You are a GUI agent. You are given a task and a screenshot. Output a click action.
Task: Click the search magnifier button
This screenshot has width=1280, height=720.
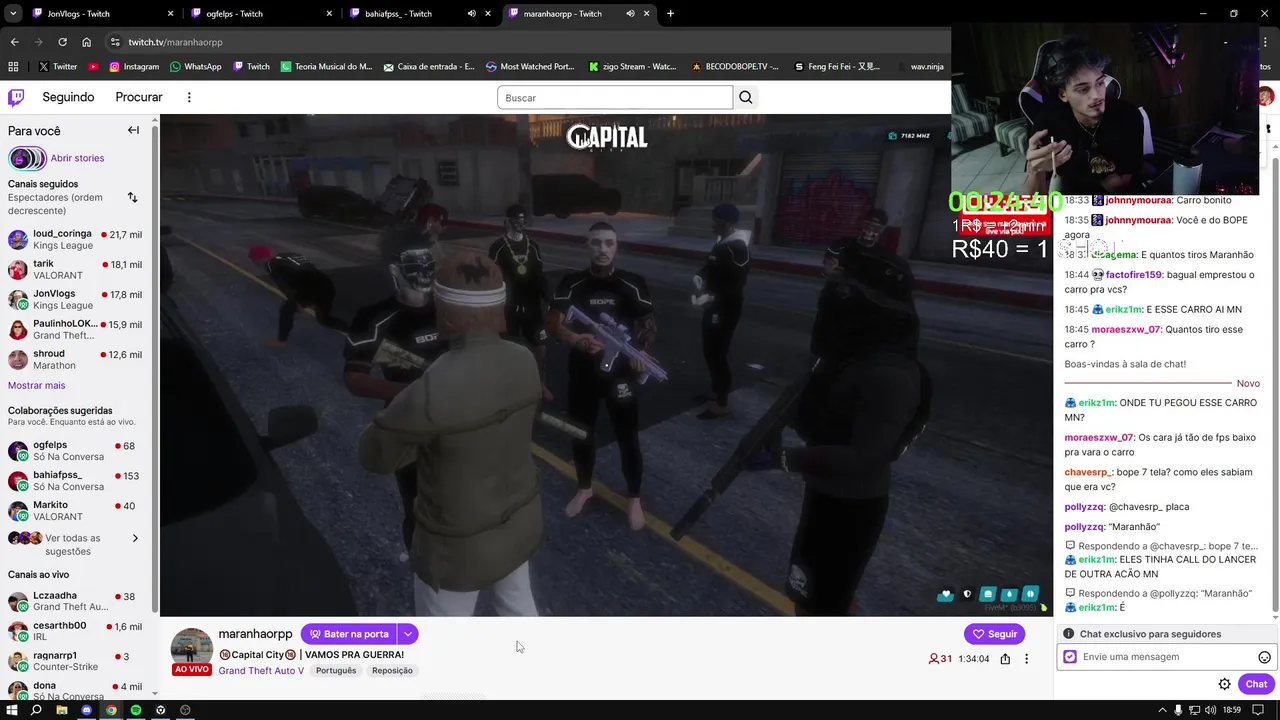745,97
